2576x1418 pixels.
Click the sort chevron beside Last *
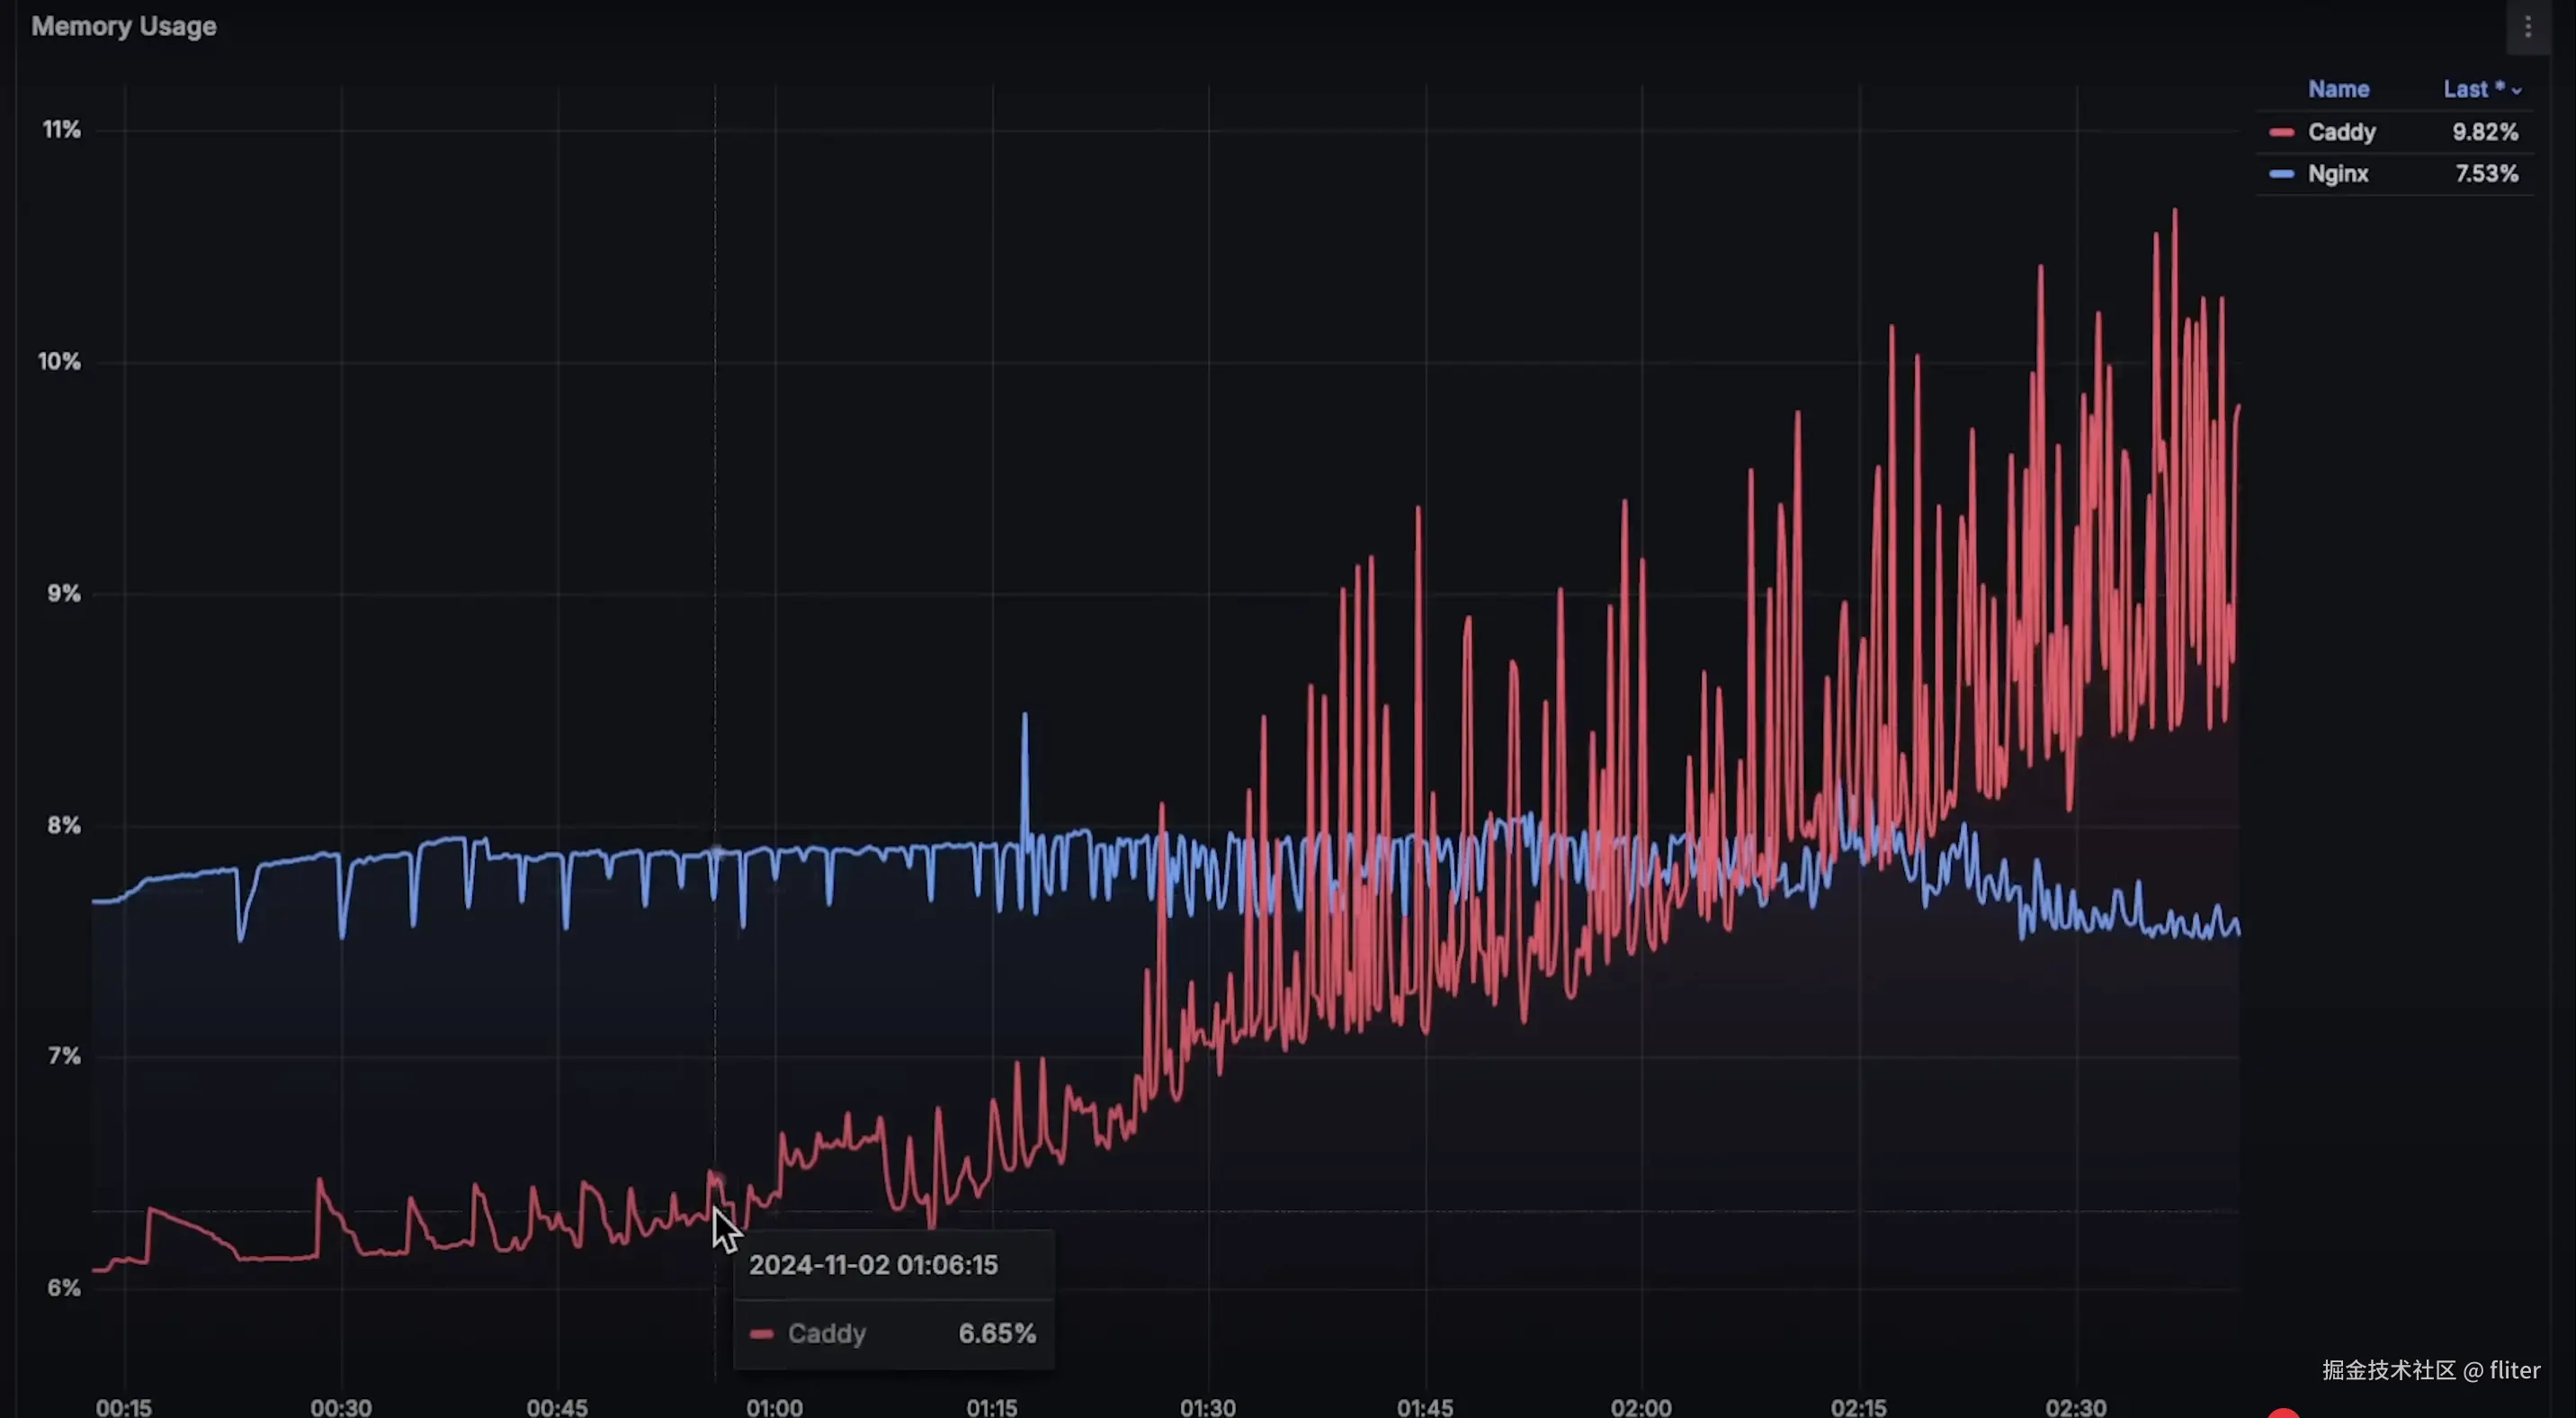2516,90
